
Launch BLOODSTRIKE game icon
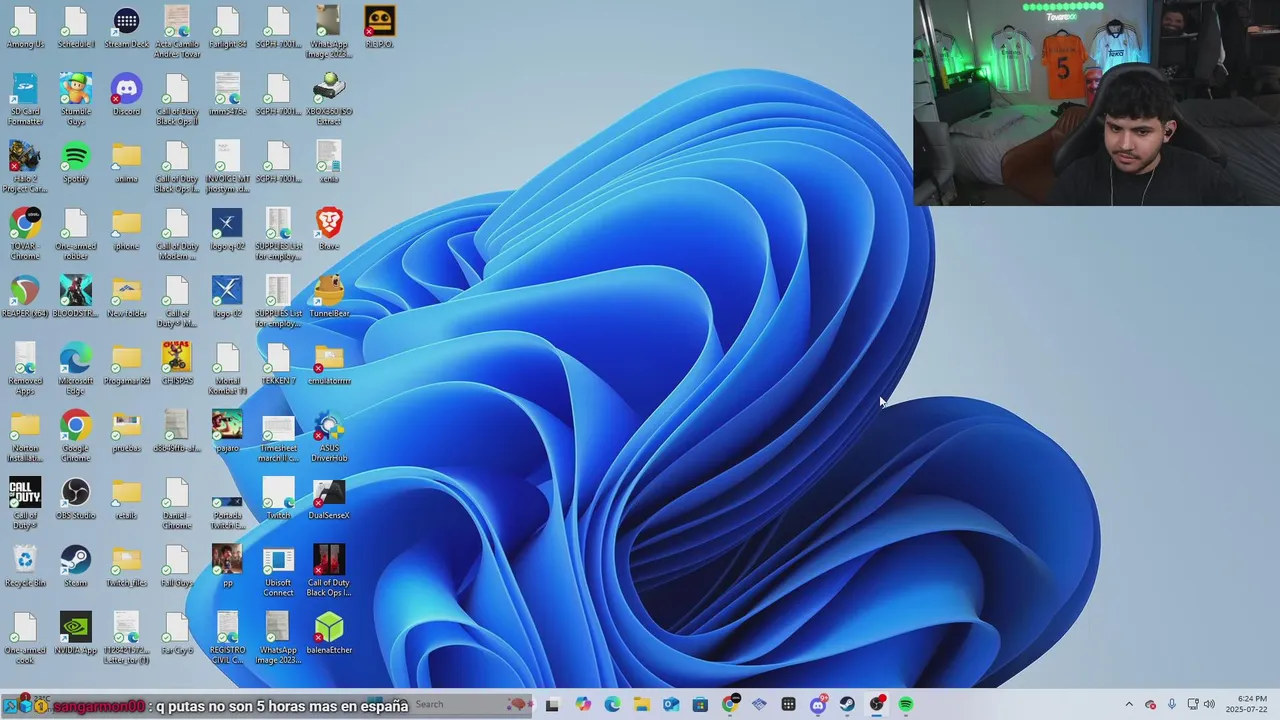(76, 297)
